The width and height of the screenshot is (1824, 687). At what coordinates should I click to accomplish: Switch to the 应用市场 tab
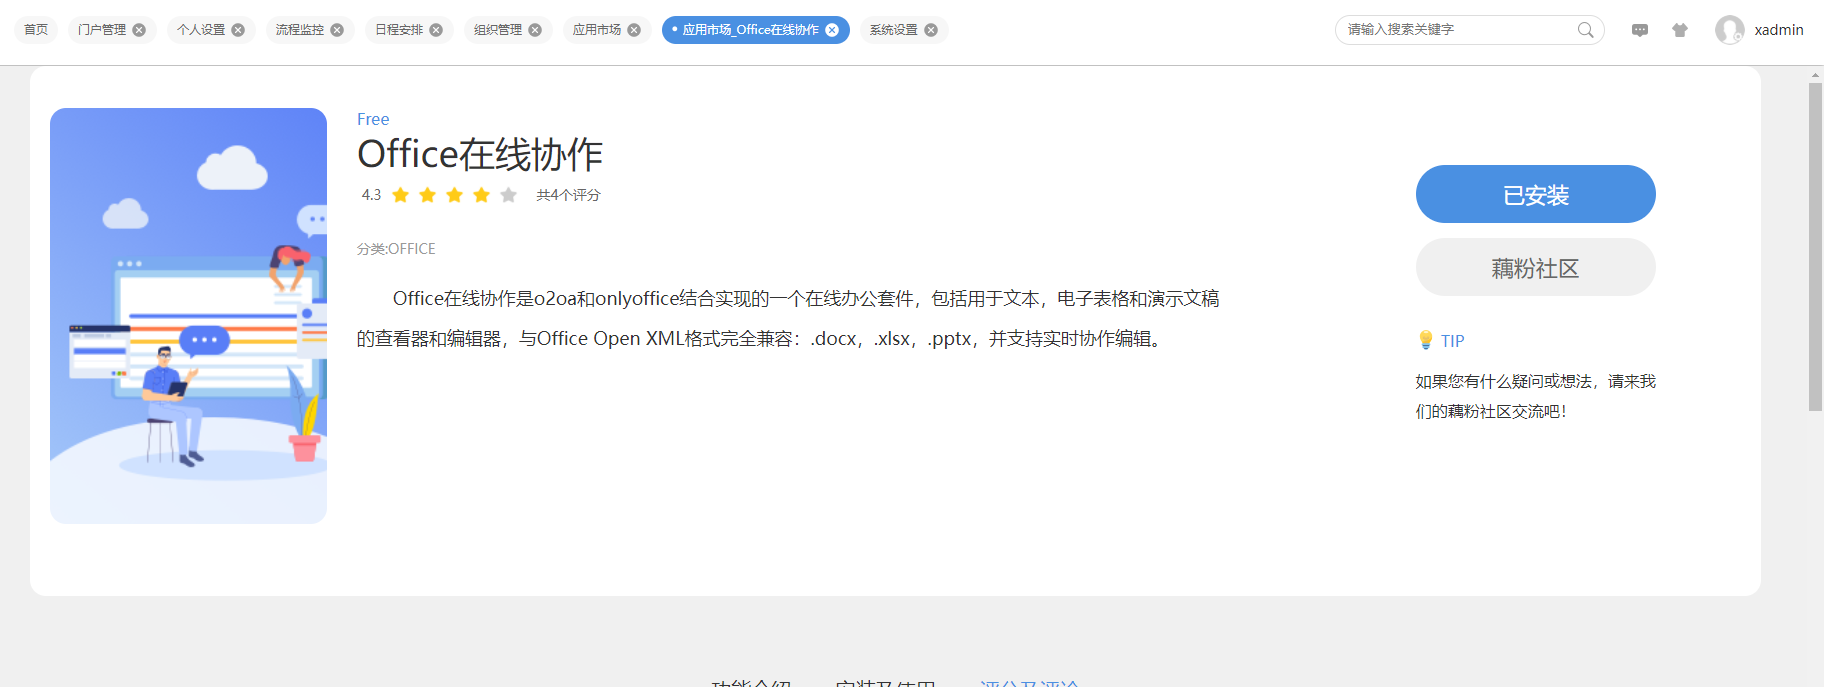click(597, 30)
